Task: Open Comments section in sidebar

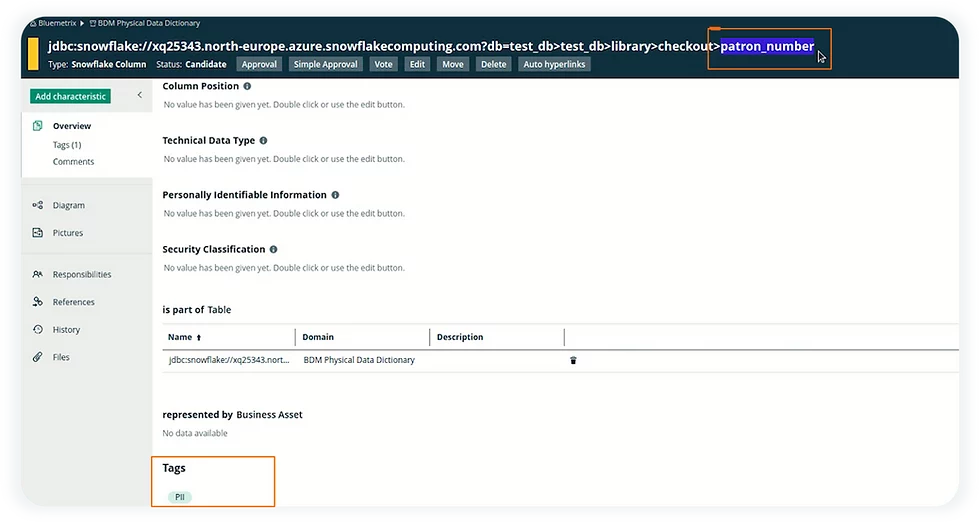Action: click(x=73, y=162)
